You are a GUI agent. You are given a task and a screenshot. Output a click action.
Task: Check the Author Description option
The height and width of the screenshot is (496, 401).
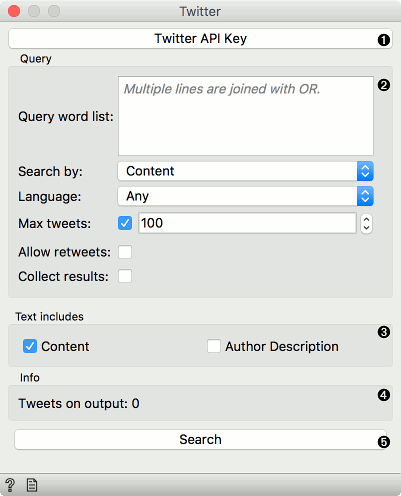[x=214, y=346]
